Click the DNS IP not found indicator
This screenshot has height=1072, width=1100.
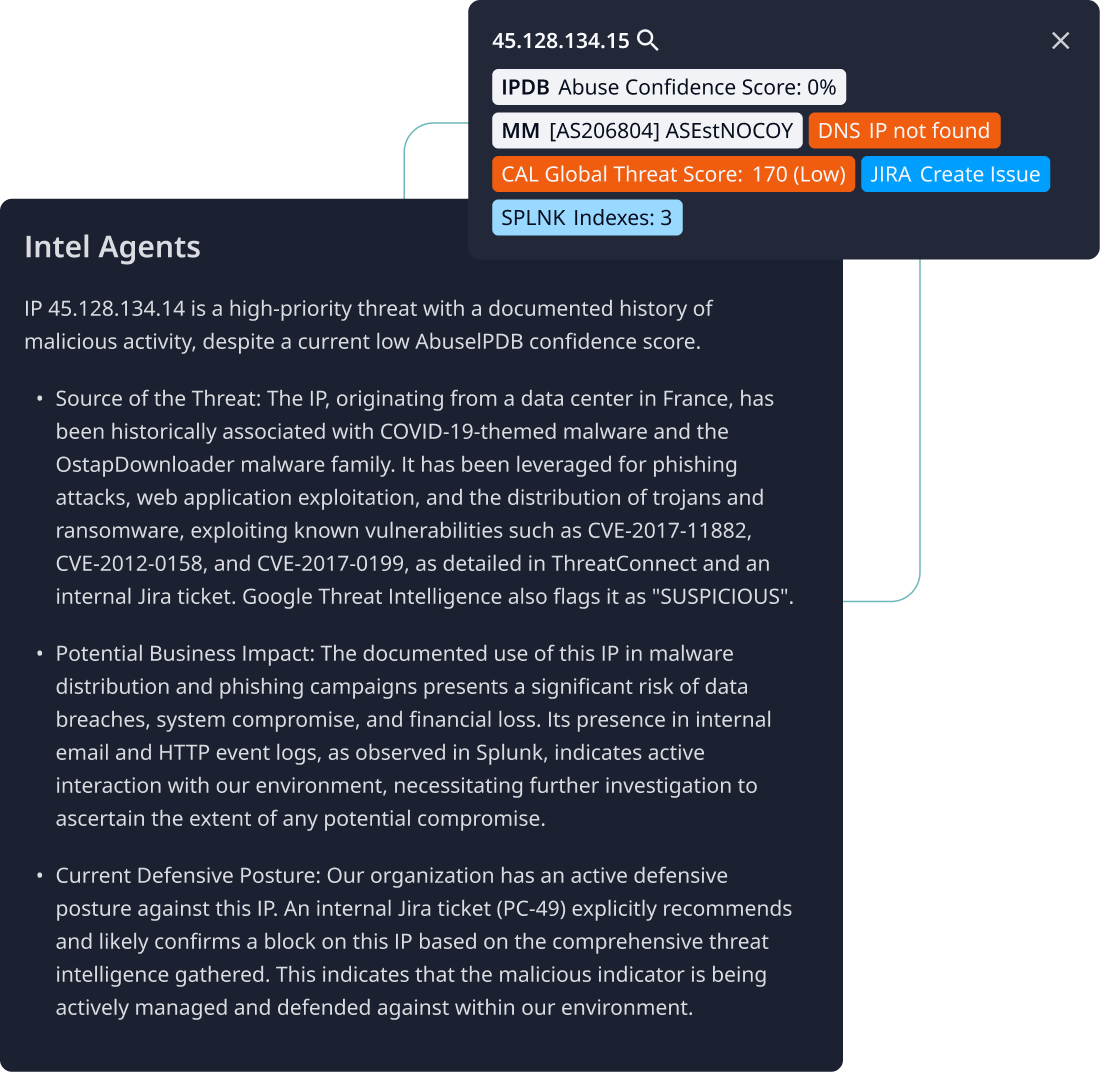(x=903, y=130)
